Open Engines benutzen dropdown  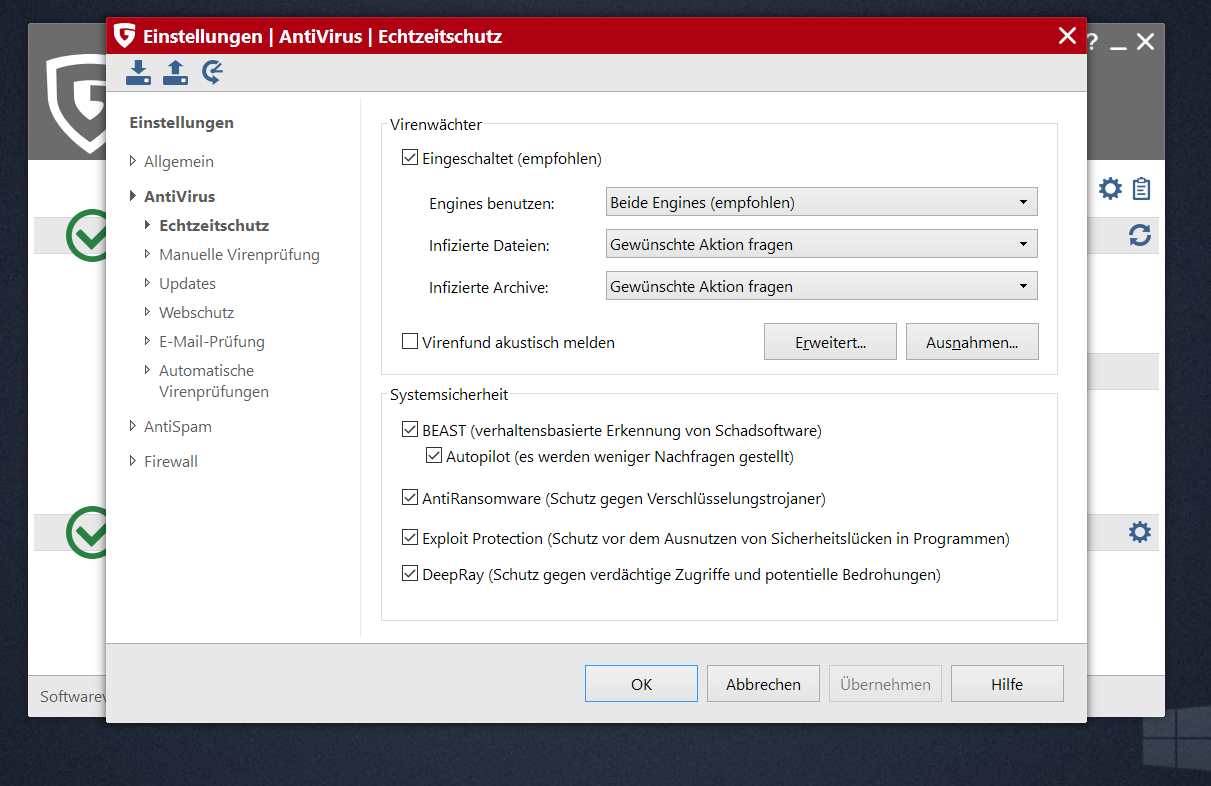pos(822,202)
